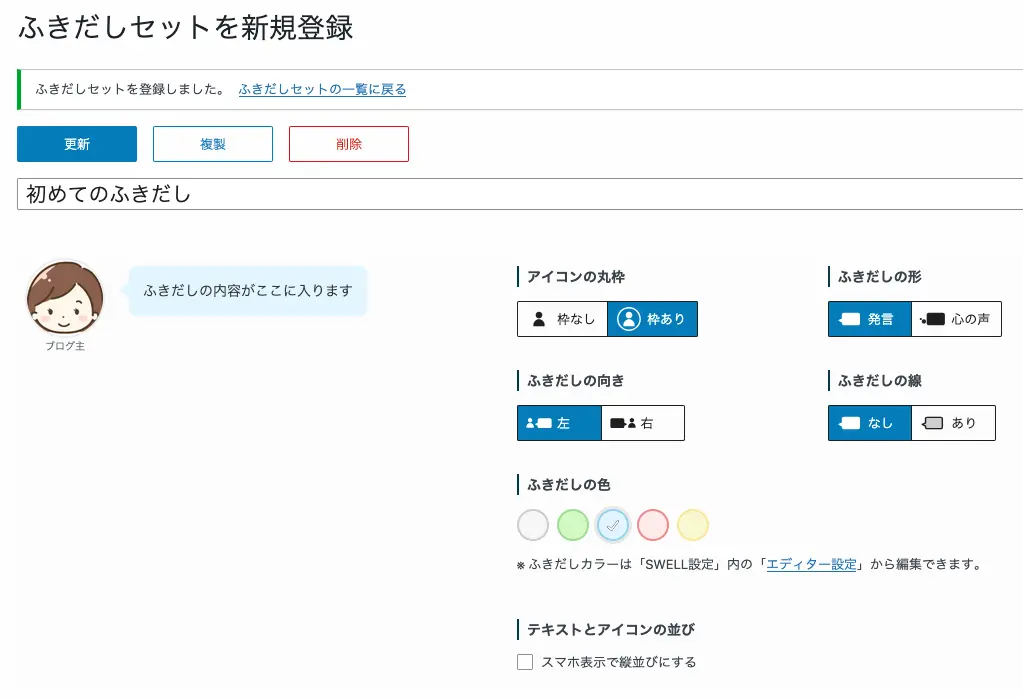Pick the checked blue balloon color swatch
This screenshot has width=1023, height=698.
pos(613,525)
